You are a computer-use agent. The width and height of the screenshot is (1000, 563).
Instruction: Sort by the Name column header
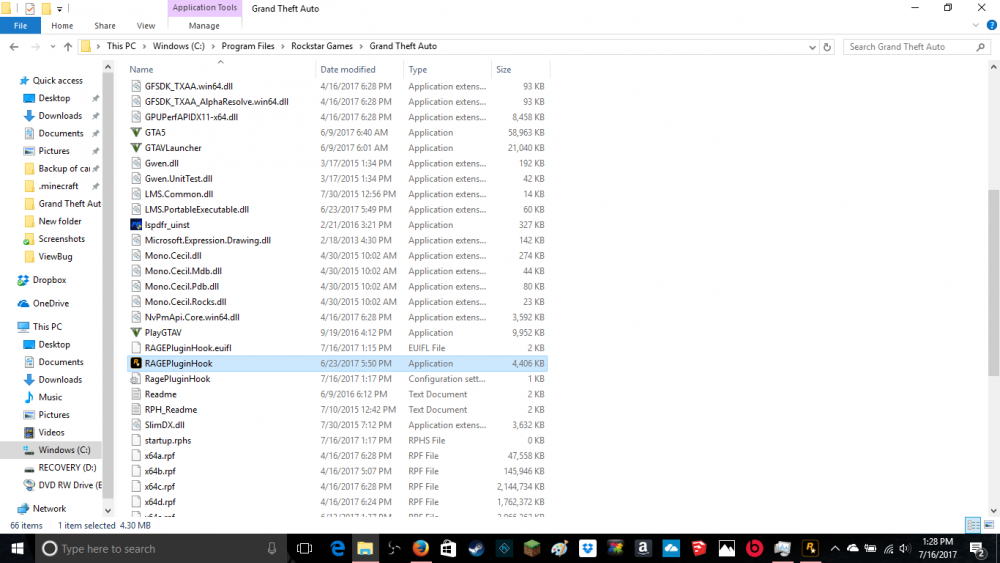pos(221,69)
